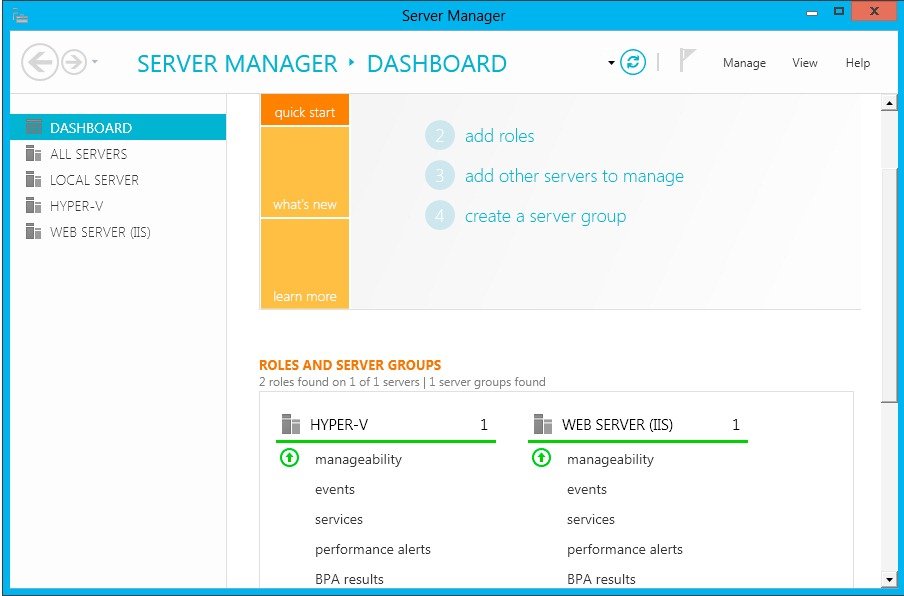This screenshot has height=596, width=904.
Task: Open events under Web Server (IIS)
Action: pyautogui.click(x=586, y=489)
